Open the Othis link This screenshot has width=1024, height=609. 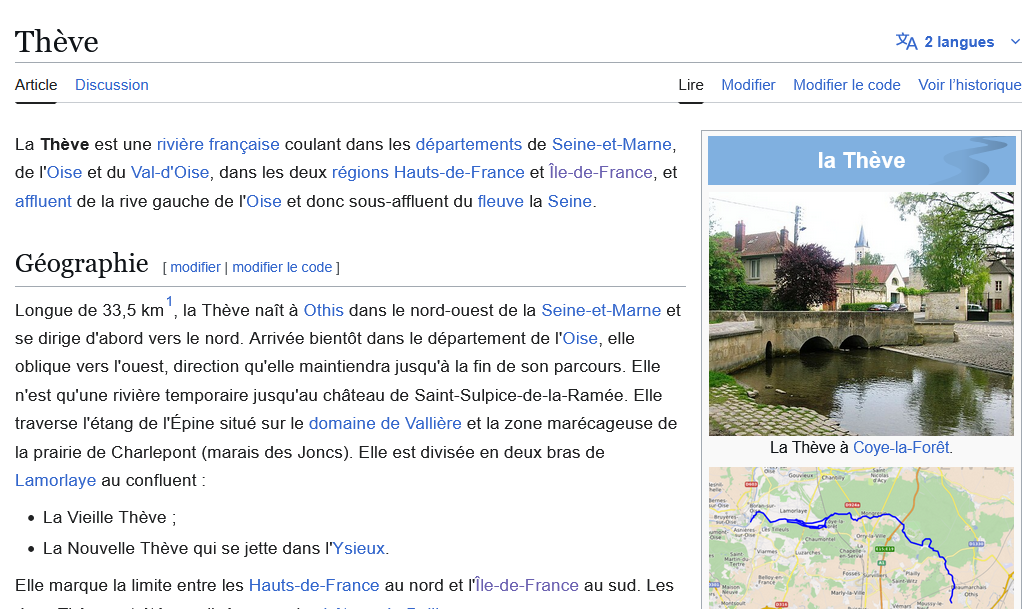(x=323, y=310)
